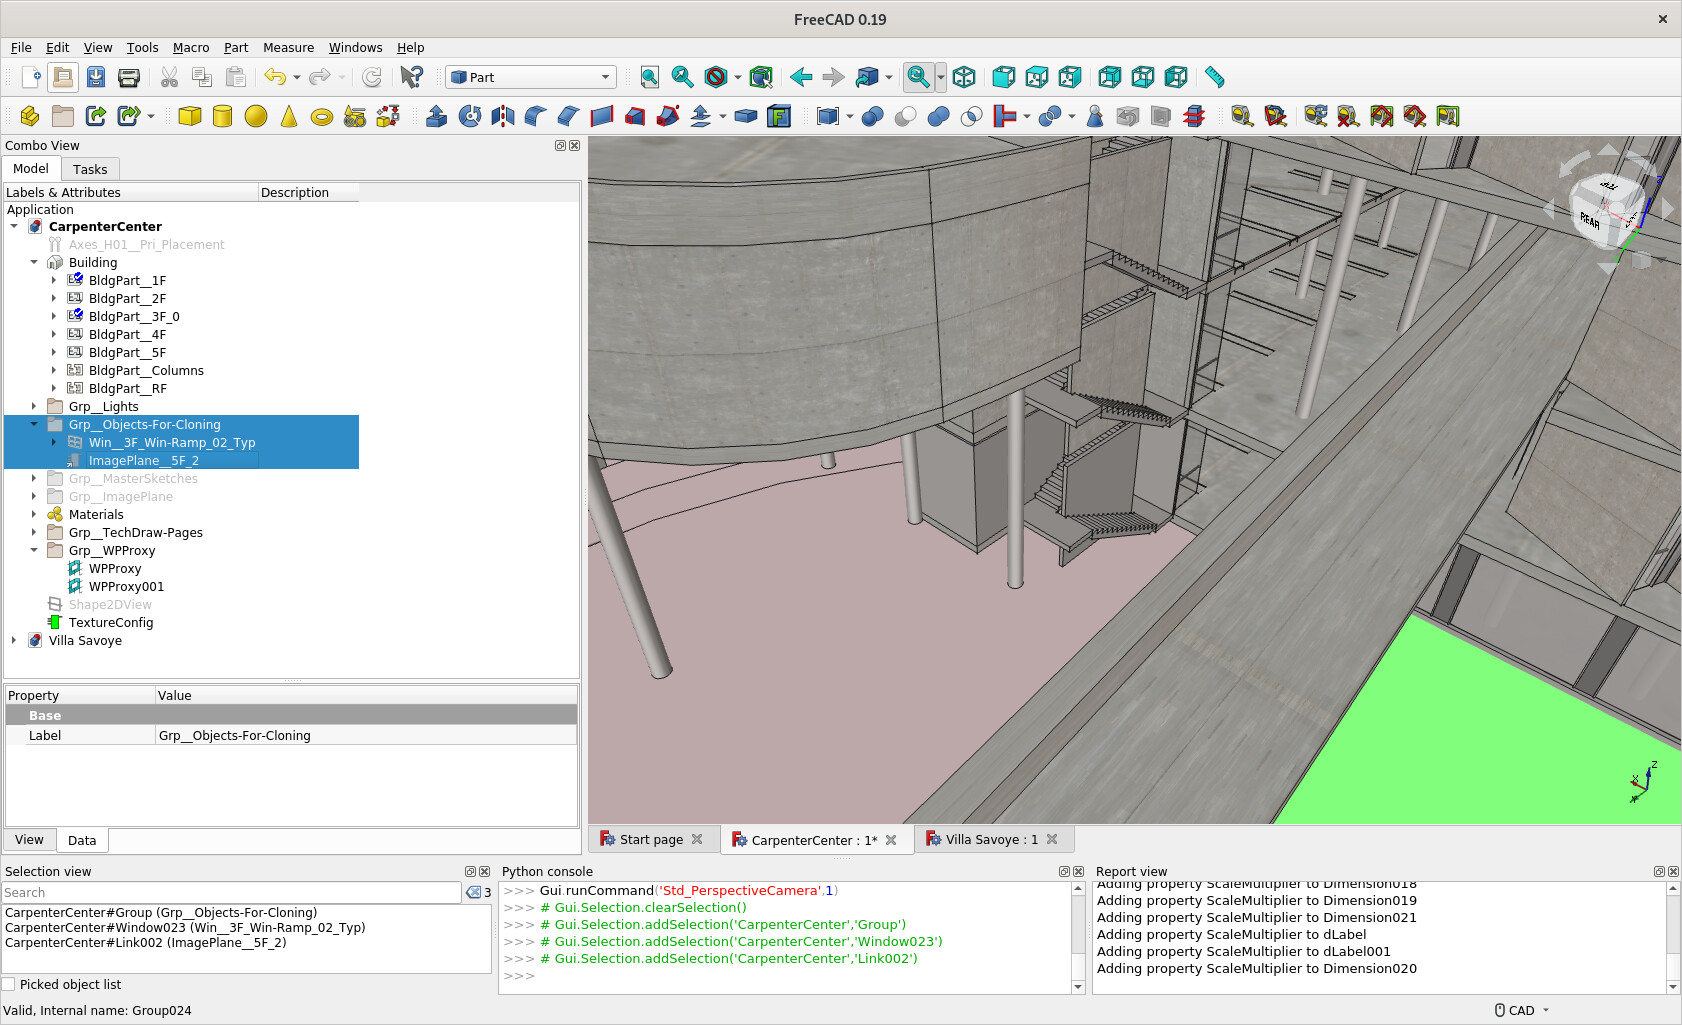Switch to the Tasks tab
This screenshot has width=1682, height=1025.
tap(90, 169)
